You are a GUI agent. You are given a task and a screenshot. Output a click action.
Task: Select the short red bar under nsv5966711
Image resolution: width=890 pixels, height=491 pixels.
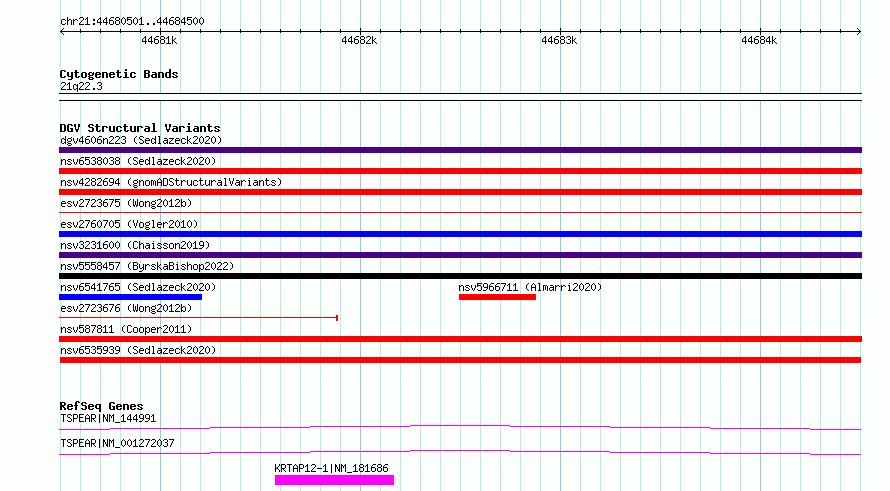497,297
